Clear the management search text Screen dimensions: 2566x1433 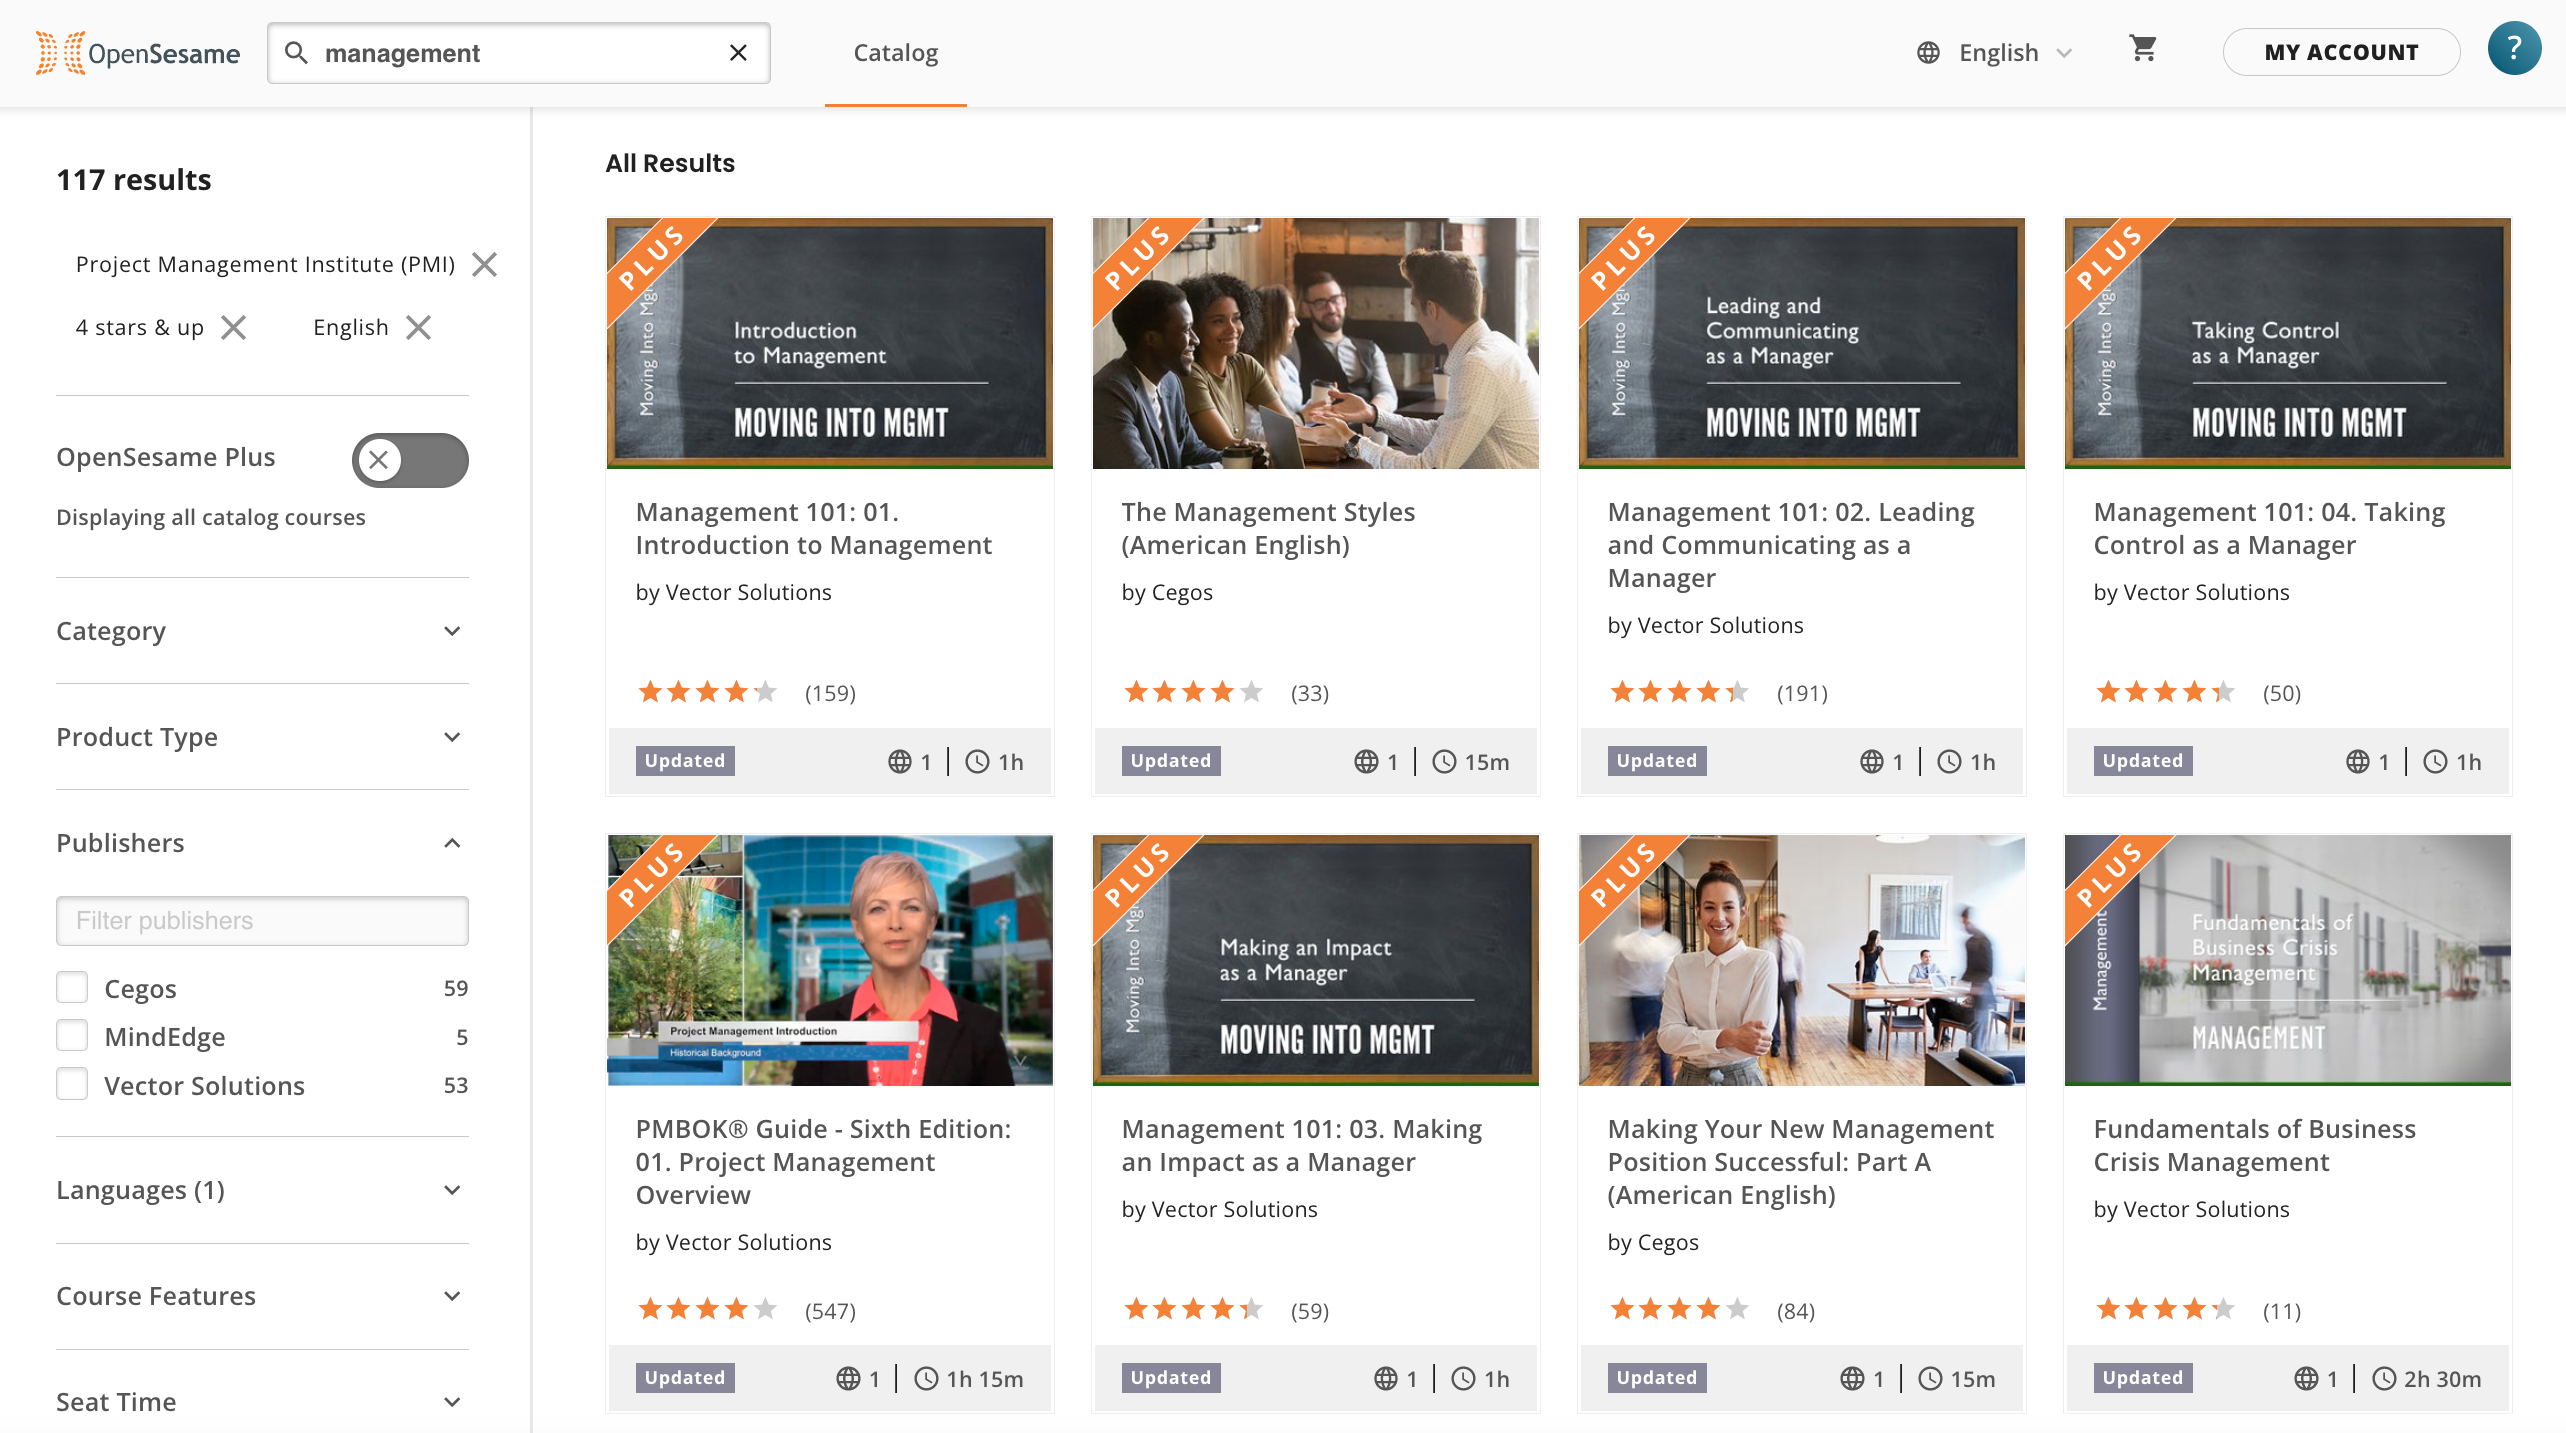(738, 52)
